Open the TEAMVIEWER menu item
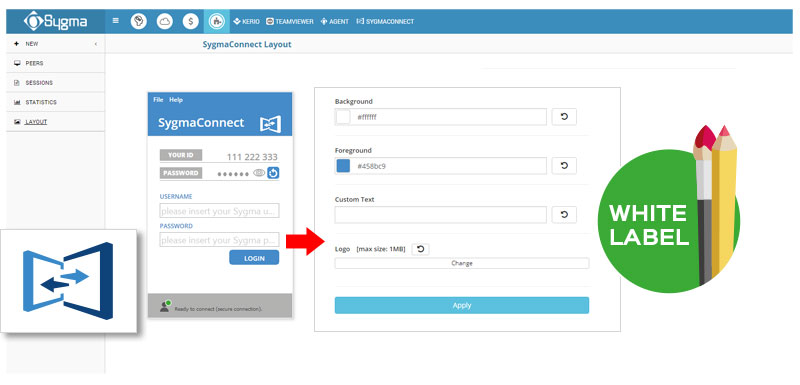The width and height of the screenshot is (800, 385). pyautogui.click(x=290, y=21)
